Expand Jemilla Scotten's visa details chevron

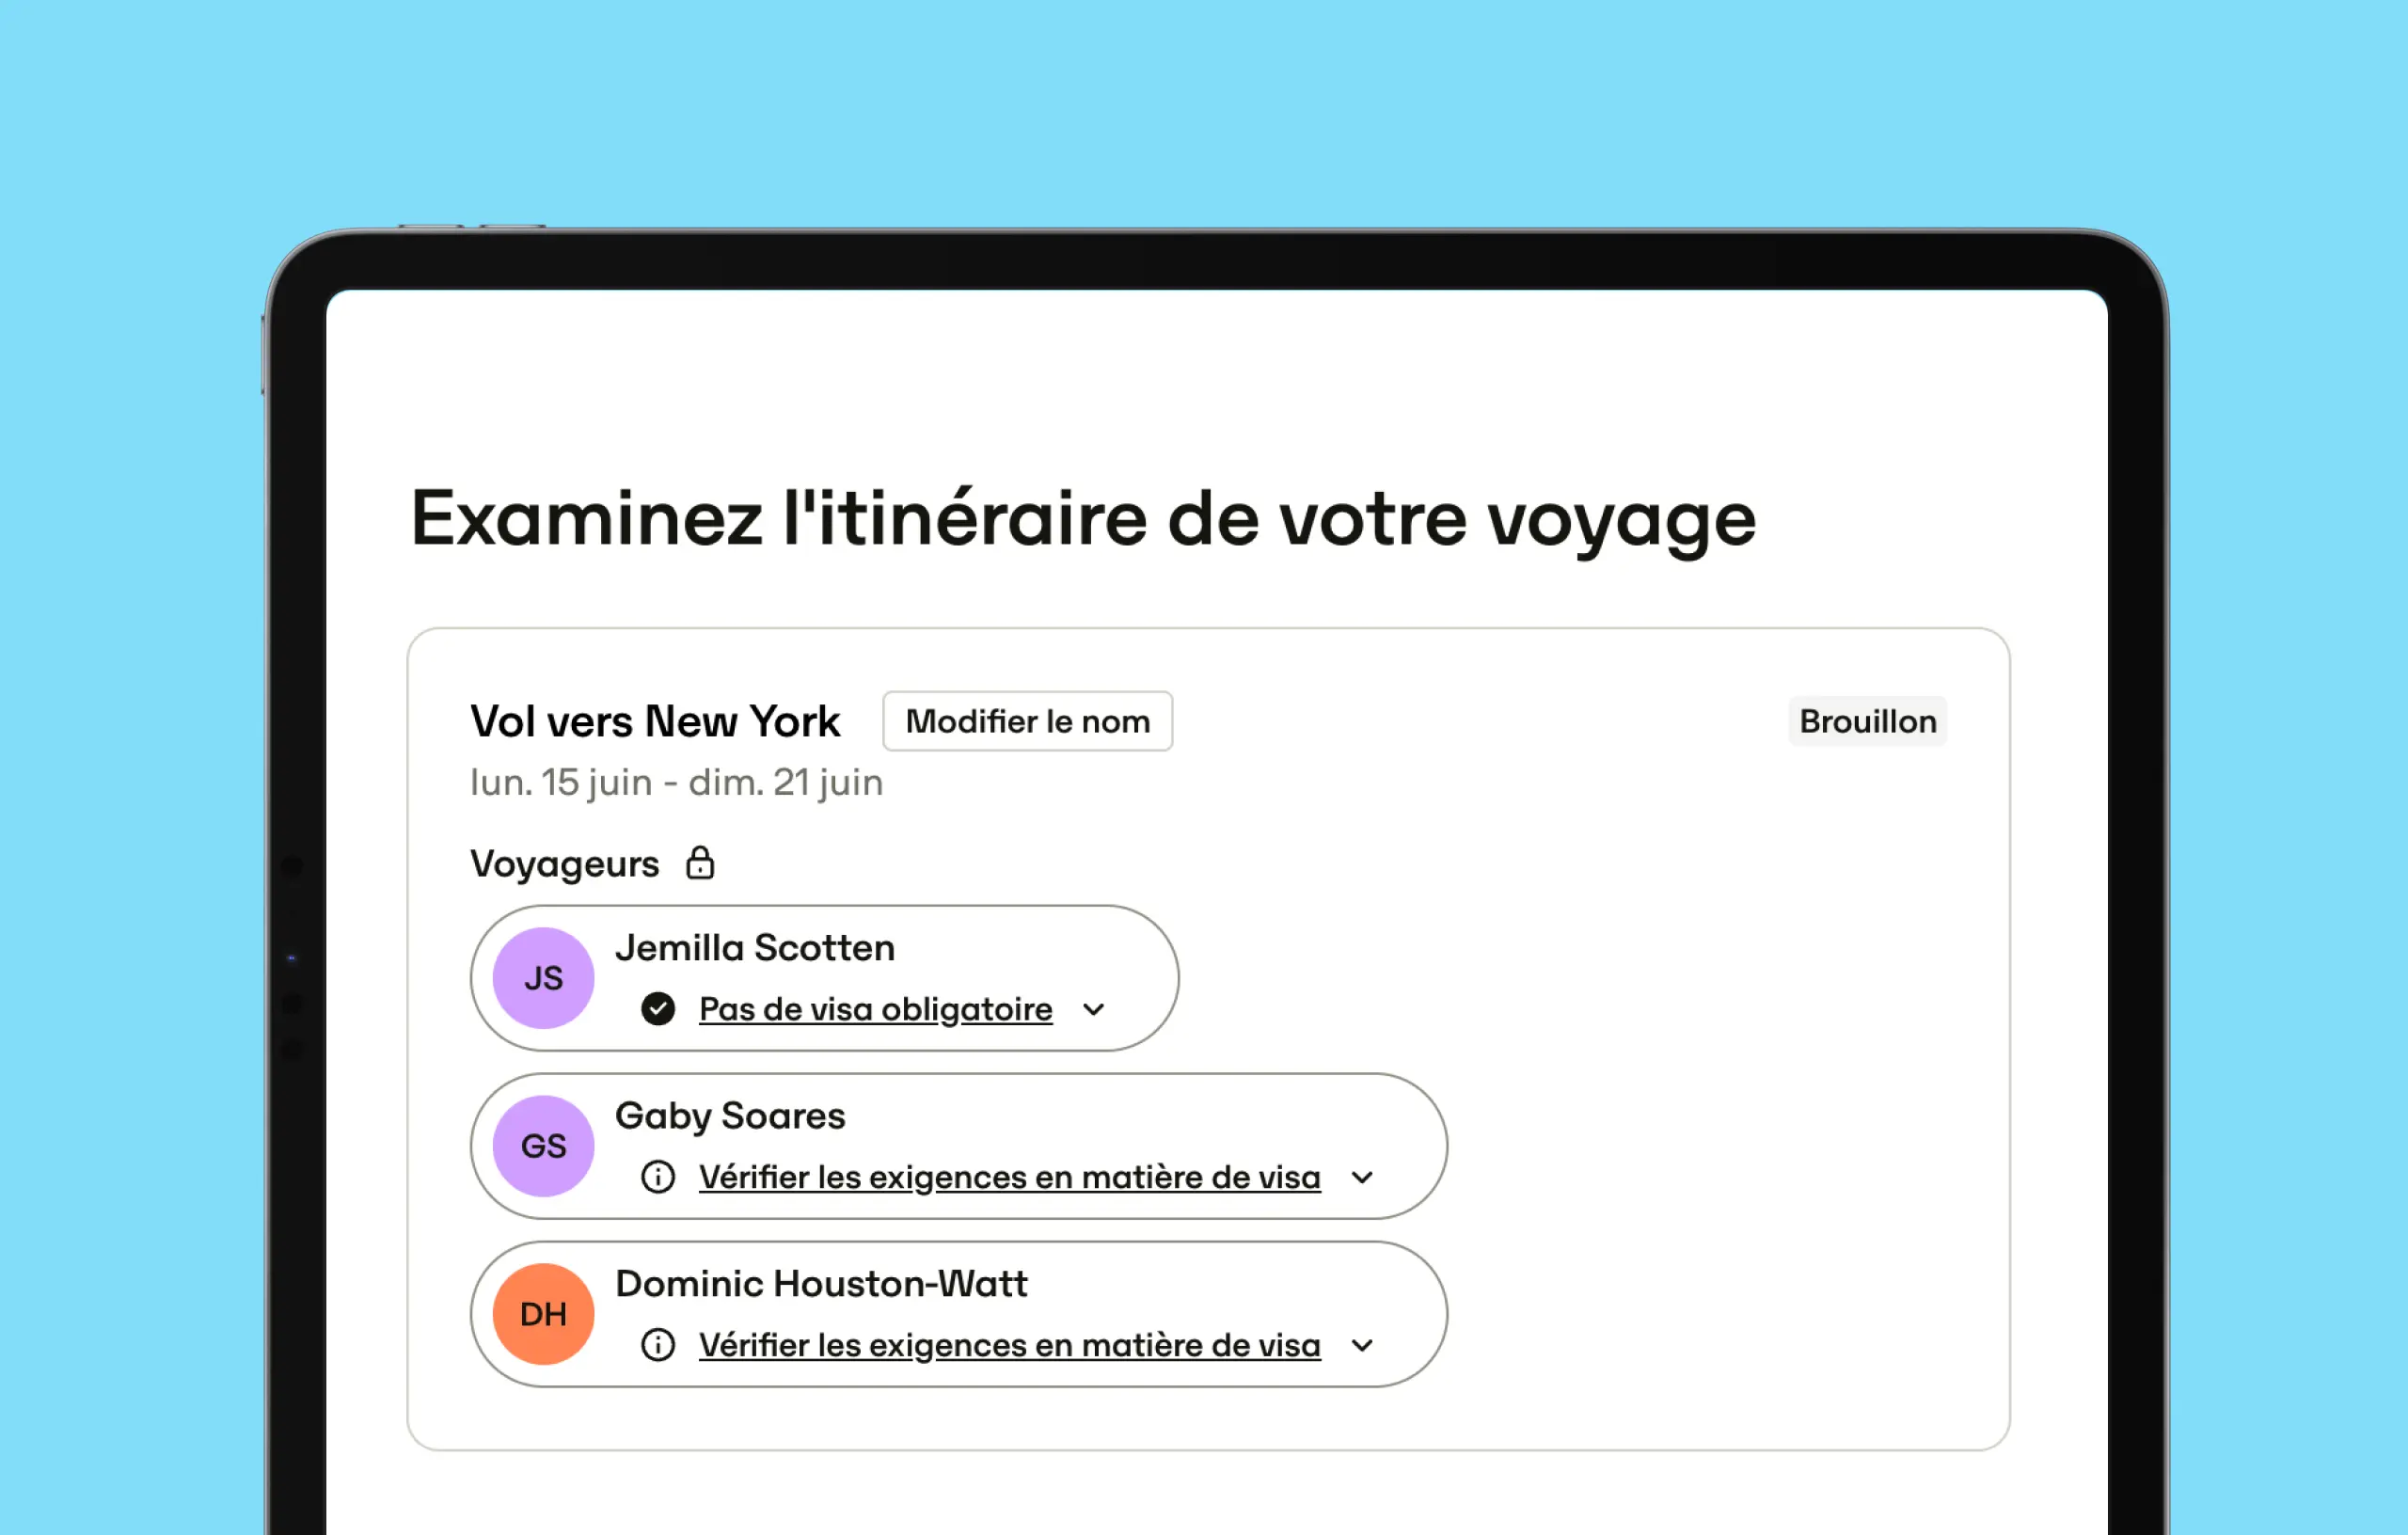pyautogui.click(x=1094, y=1010)
